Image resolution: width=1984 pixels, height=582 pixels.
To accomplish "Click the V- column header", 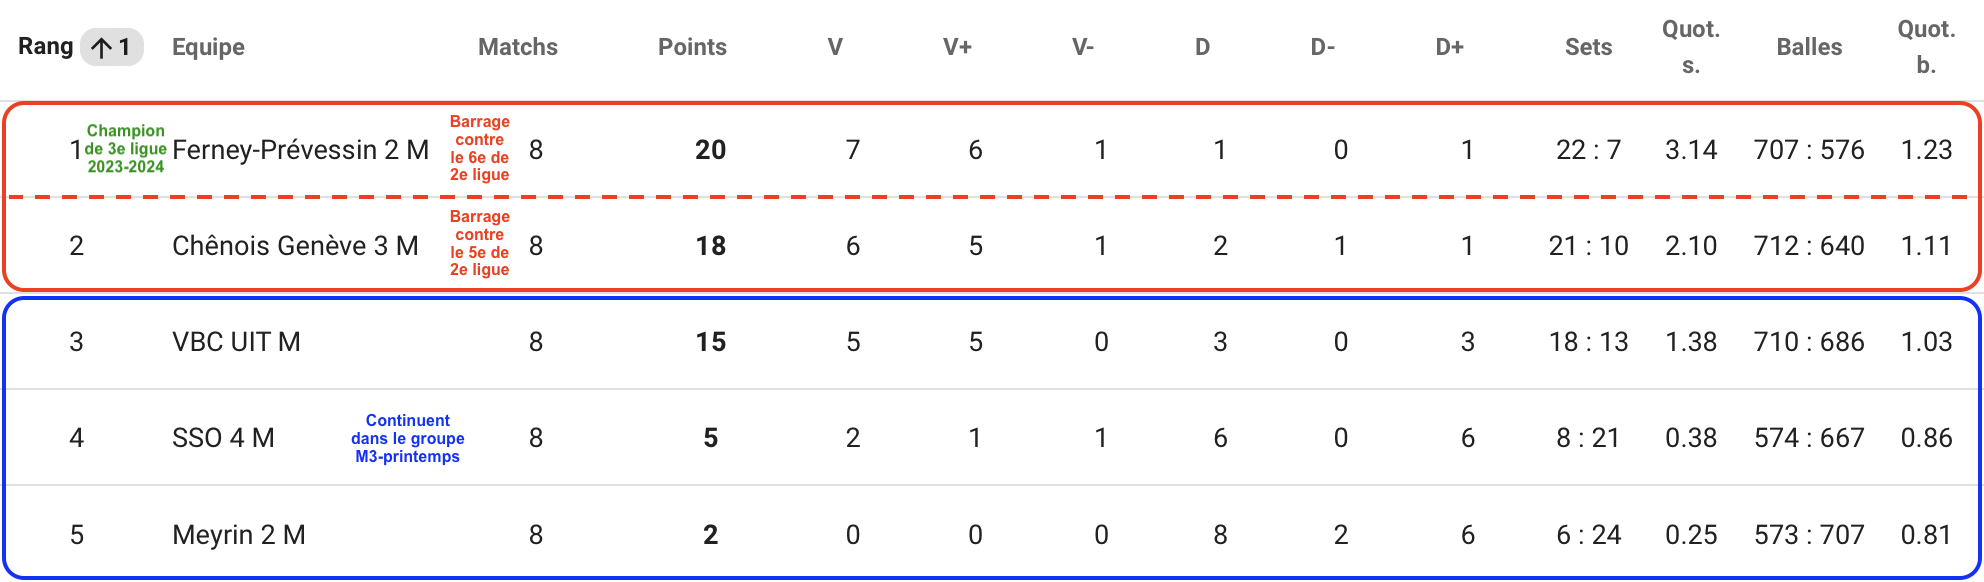I will pyautogui.click(x=1083, y=47).
